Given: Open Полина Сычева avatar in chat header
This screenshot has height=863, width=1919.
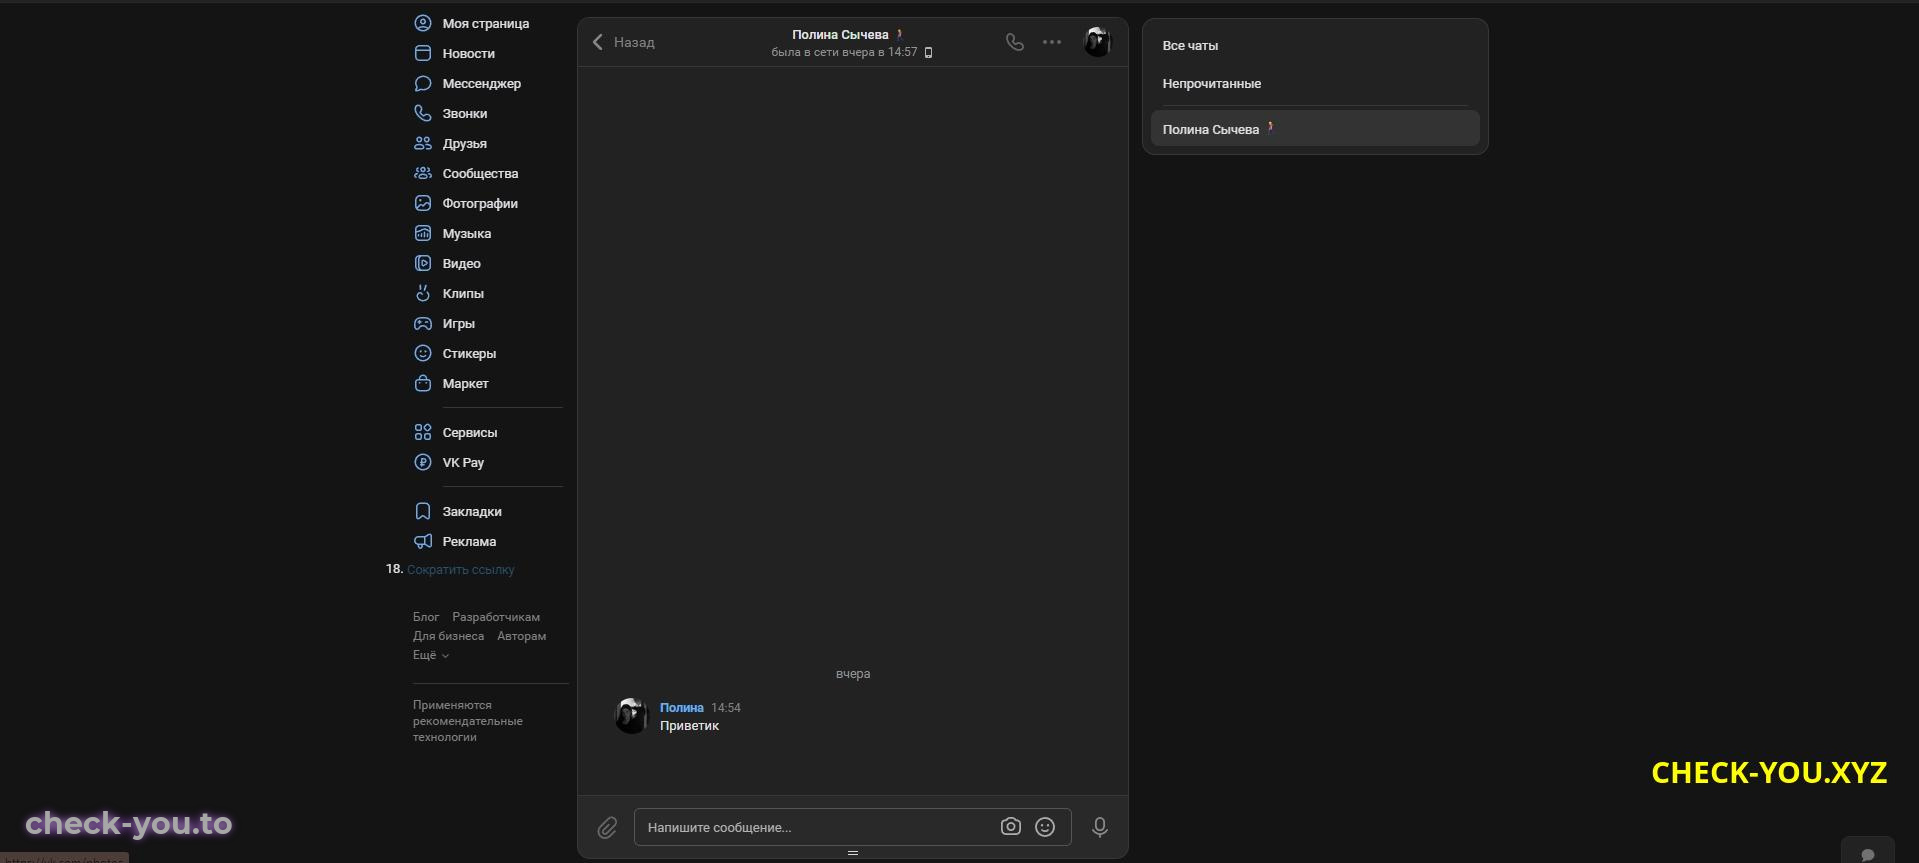Looking at the screenshot, I should point(1098,42).
